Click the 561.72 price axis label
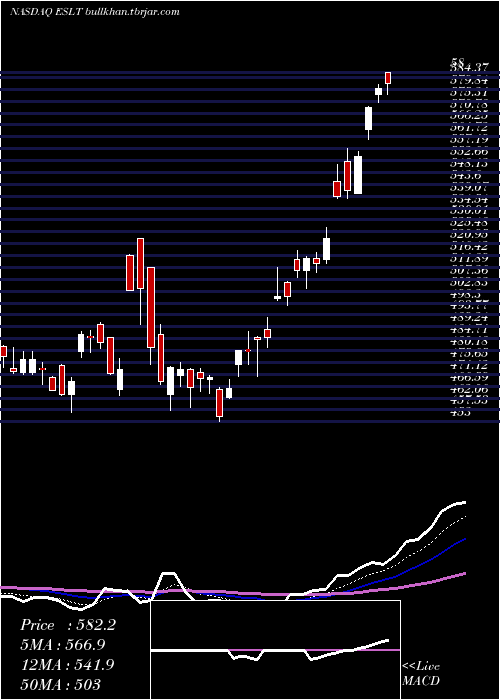 [469, 129]
